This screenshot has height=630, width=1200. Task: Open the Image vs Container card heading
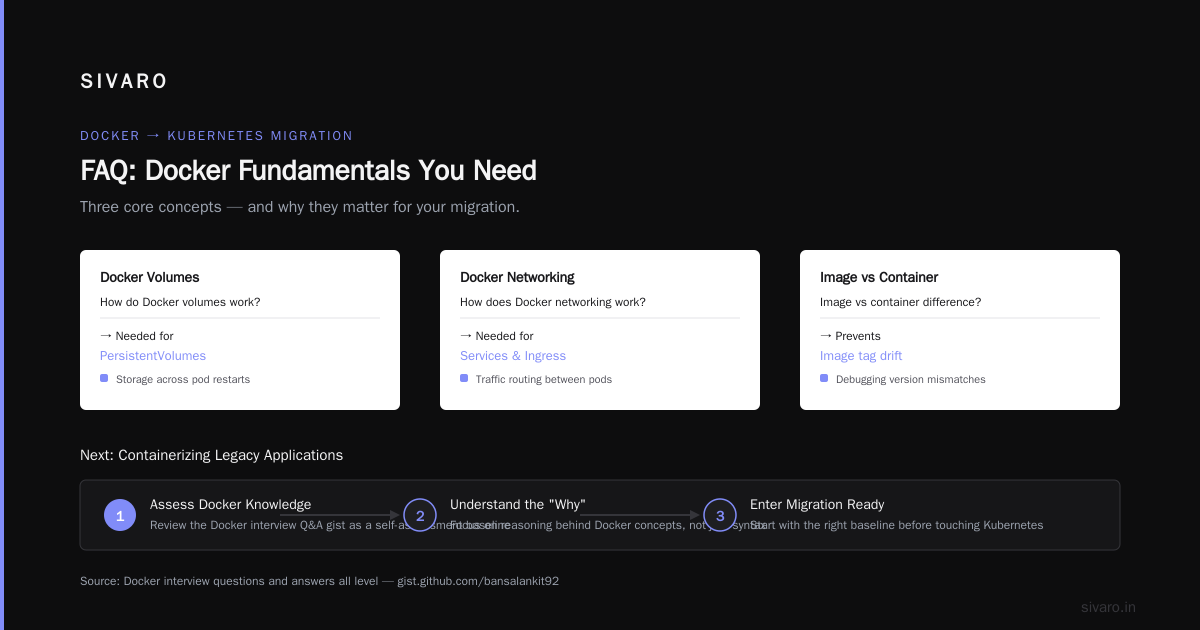click(x=879, y=277)
